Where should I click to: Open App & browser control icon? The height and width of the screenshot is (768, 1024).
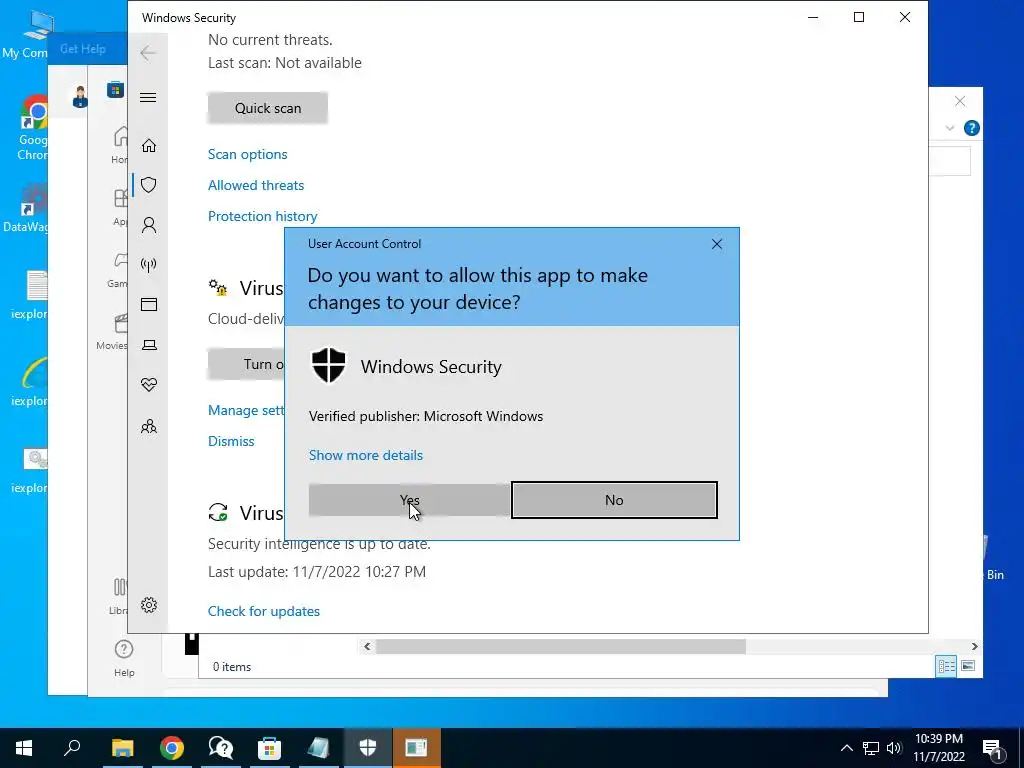(149, 304)
